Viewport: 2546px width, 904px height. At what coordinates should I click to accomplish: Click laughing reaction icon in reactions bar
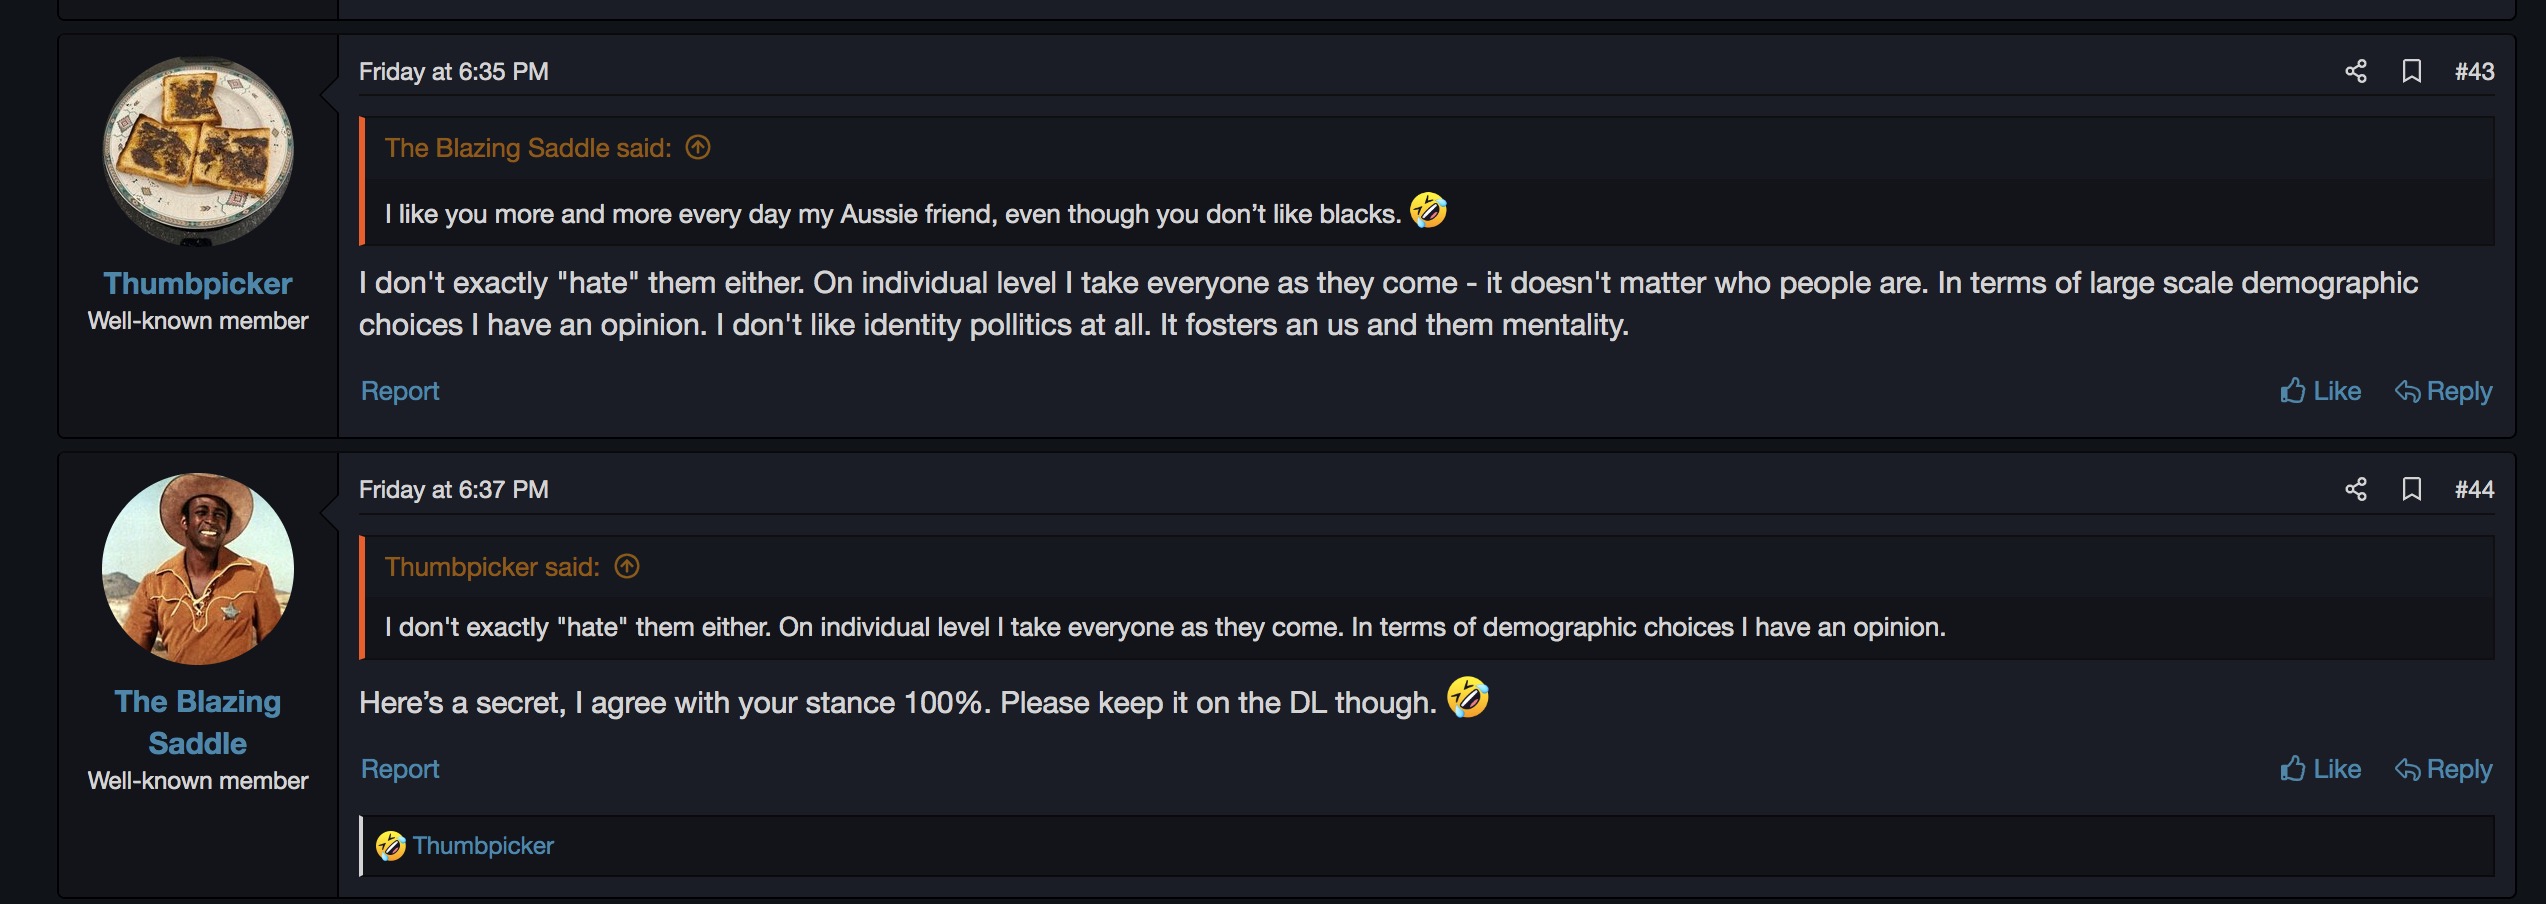[x=390, y=846]
